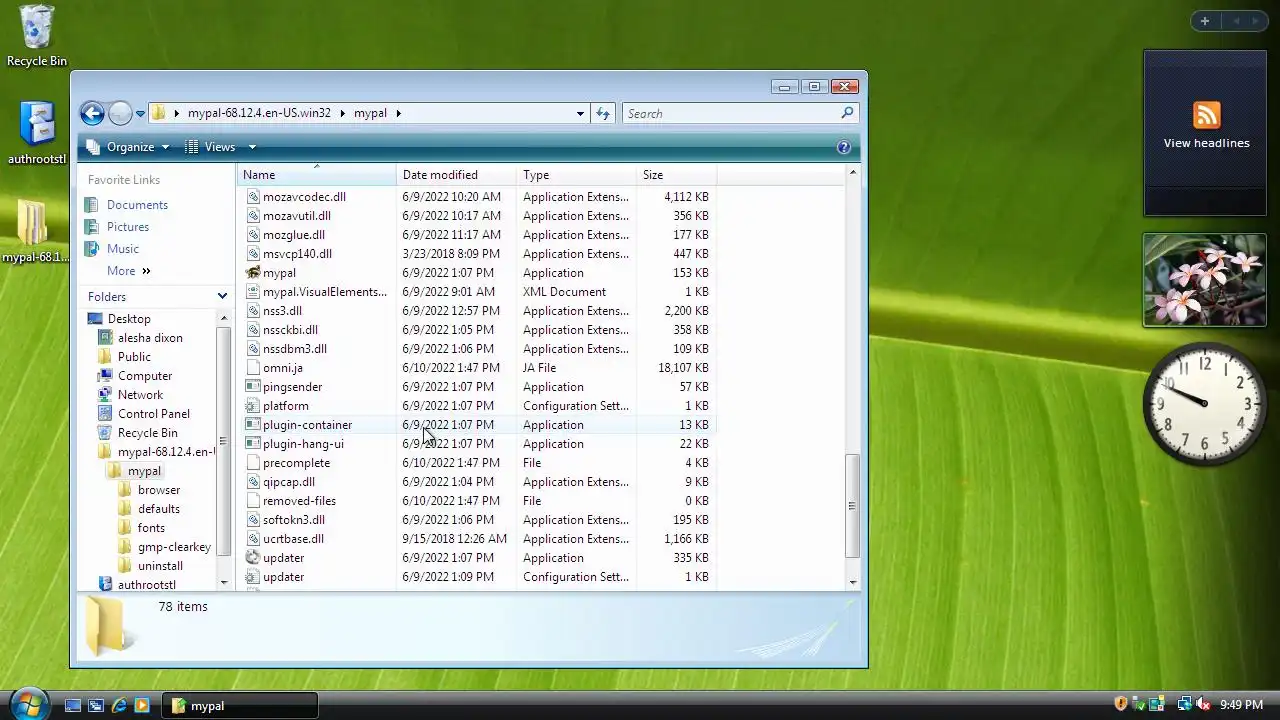Click the Show Desktop quick launch icon
Screen dimensions: 1280x720
tap(73, 706)
